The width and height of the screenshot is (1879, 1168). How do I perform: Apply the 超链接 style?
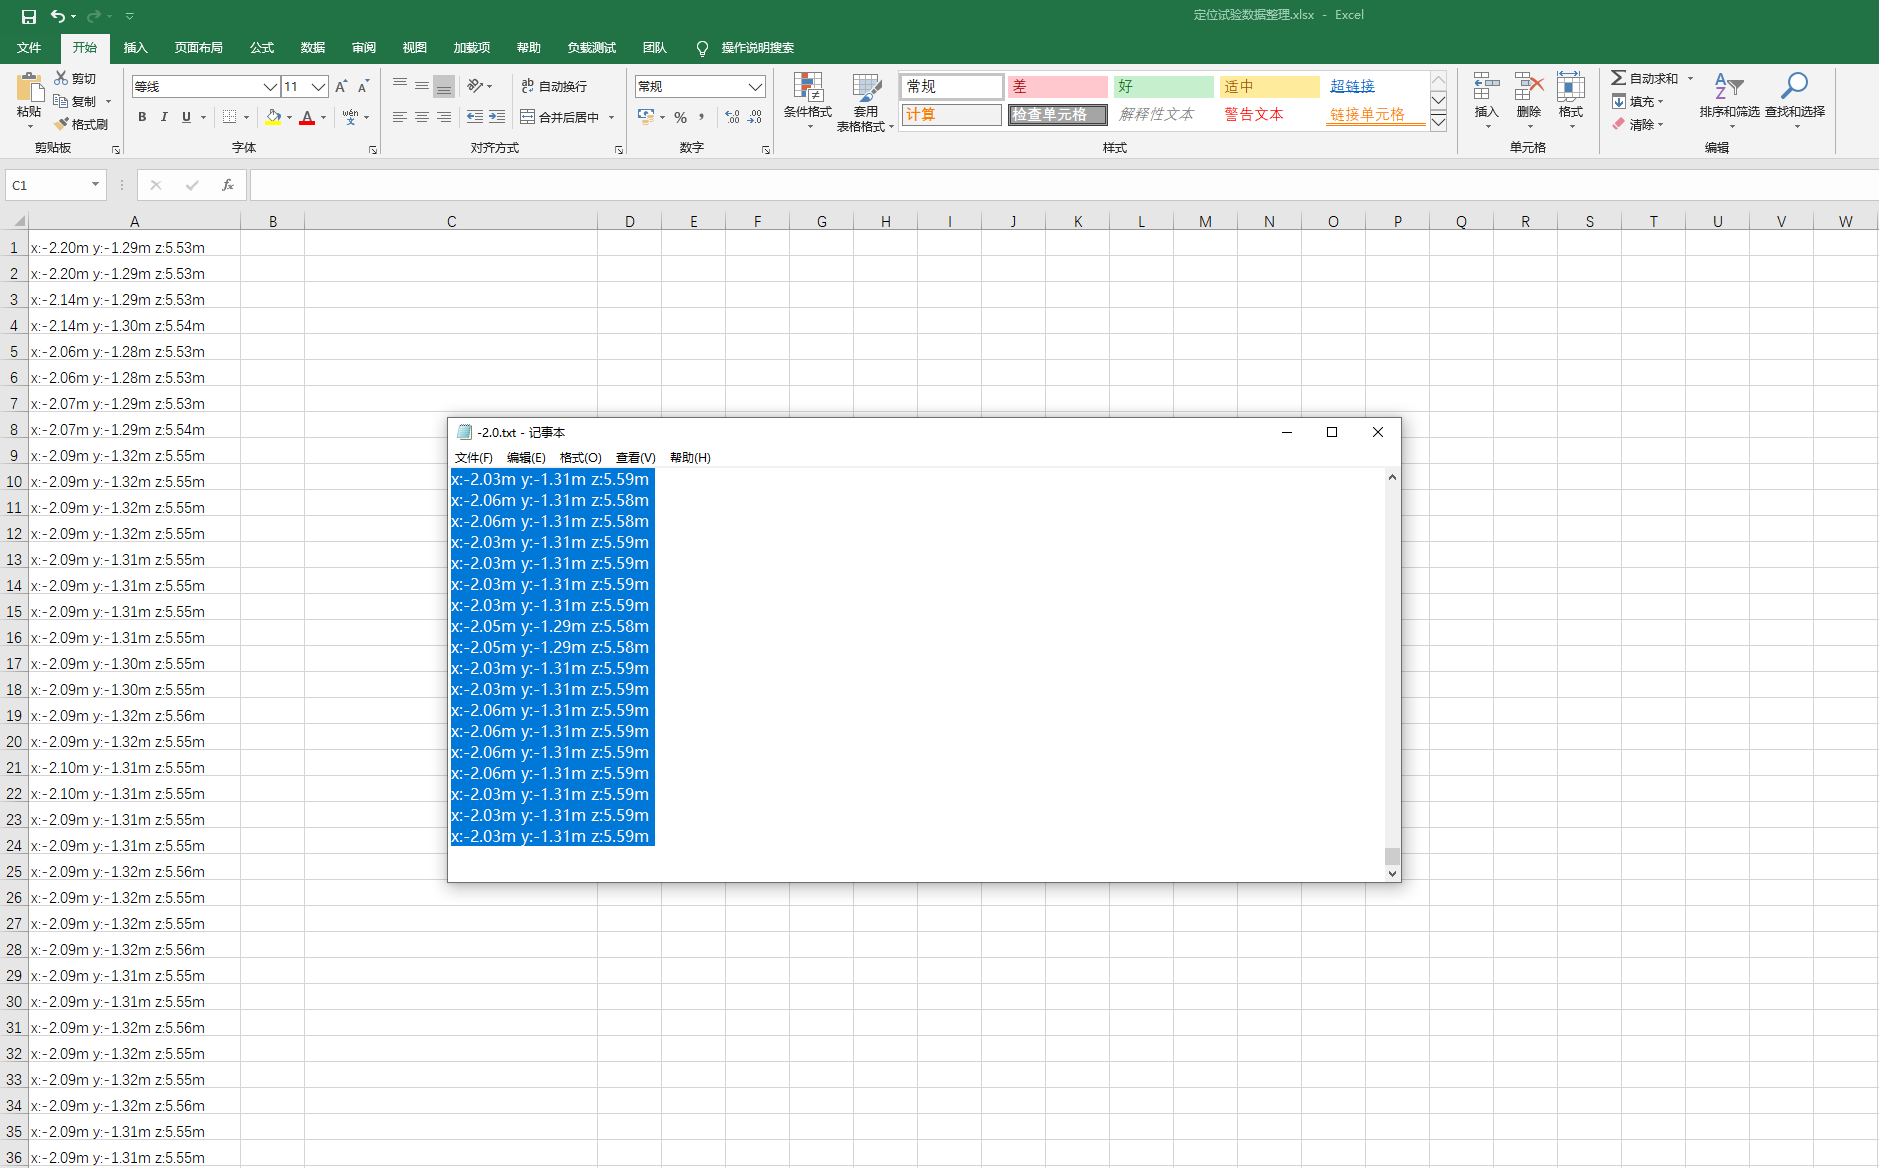(1375, 86)
